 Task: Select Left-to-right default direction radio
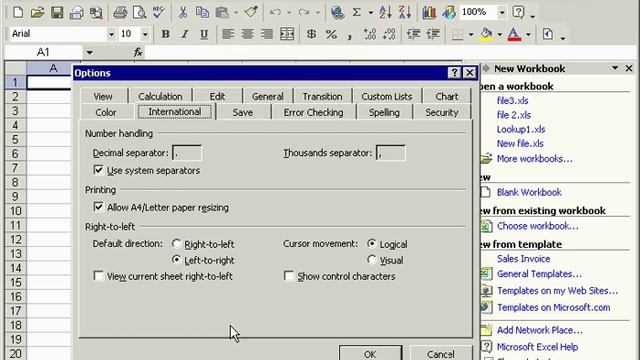coord(176,260)
